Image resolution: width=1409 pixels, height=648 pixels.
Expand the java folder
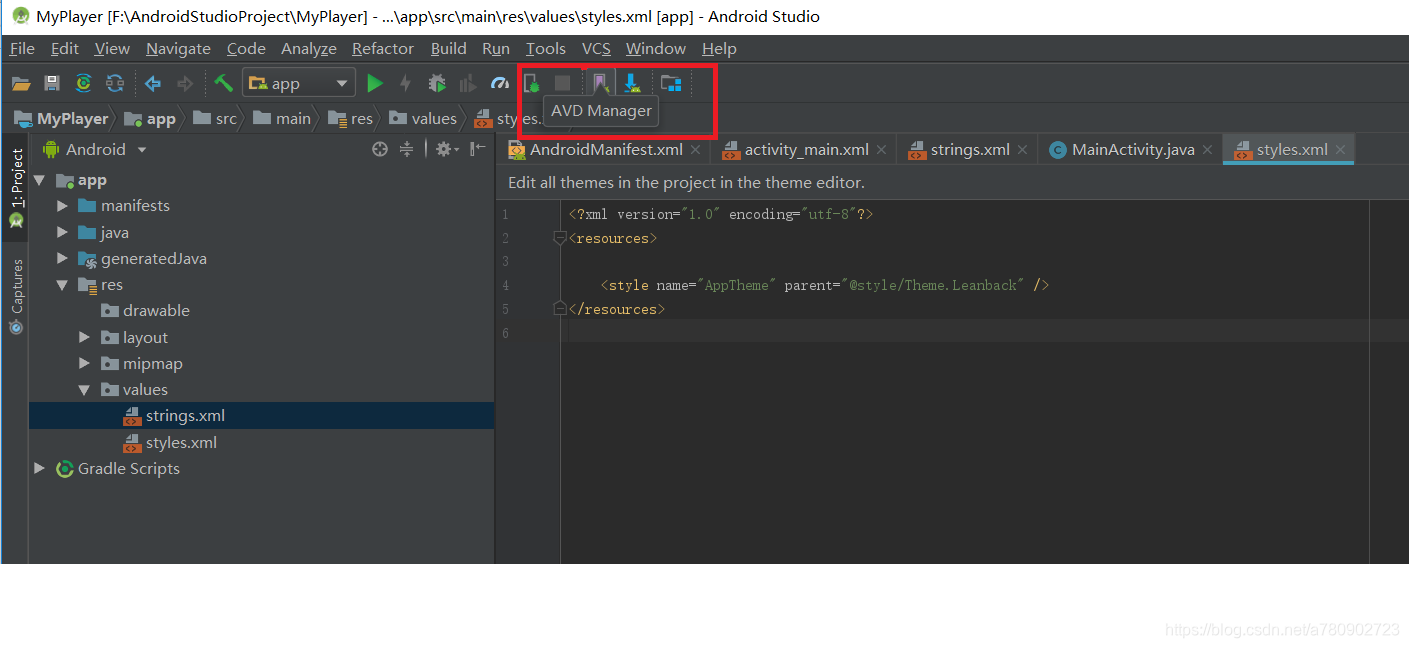click(63, 232)
